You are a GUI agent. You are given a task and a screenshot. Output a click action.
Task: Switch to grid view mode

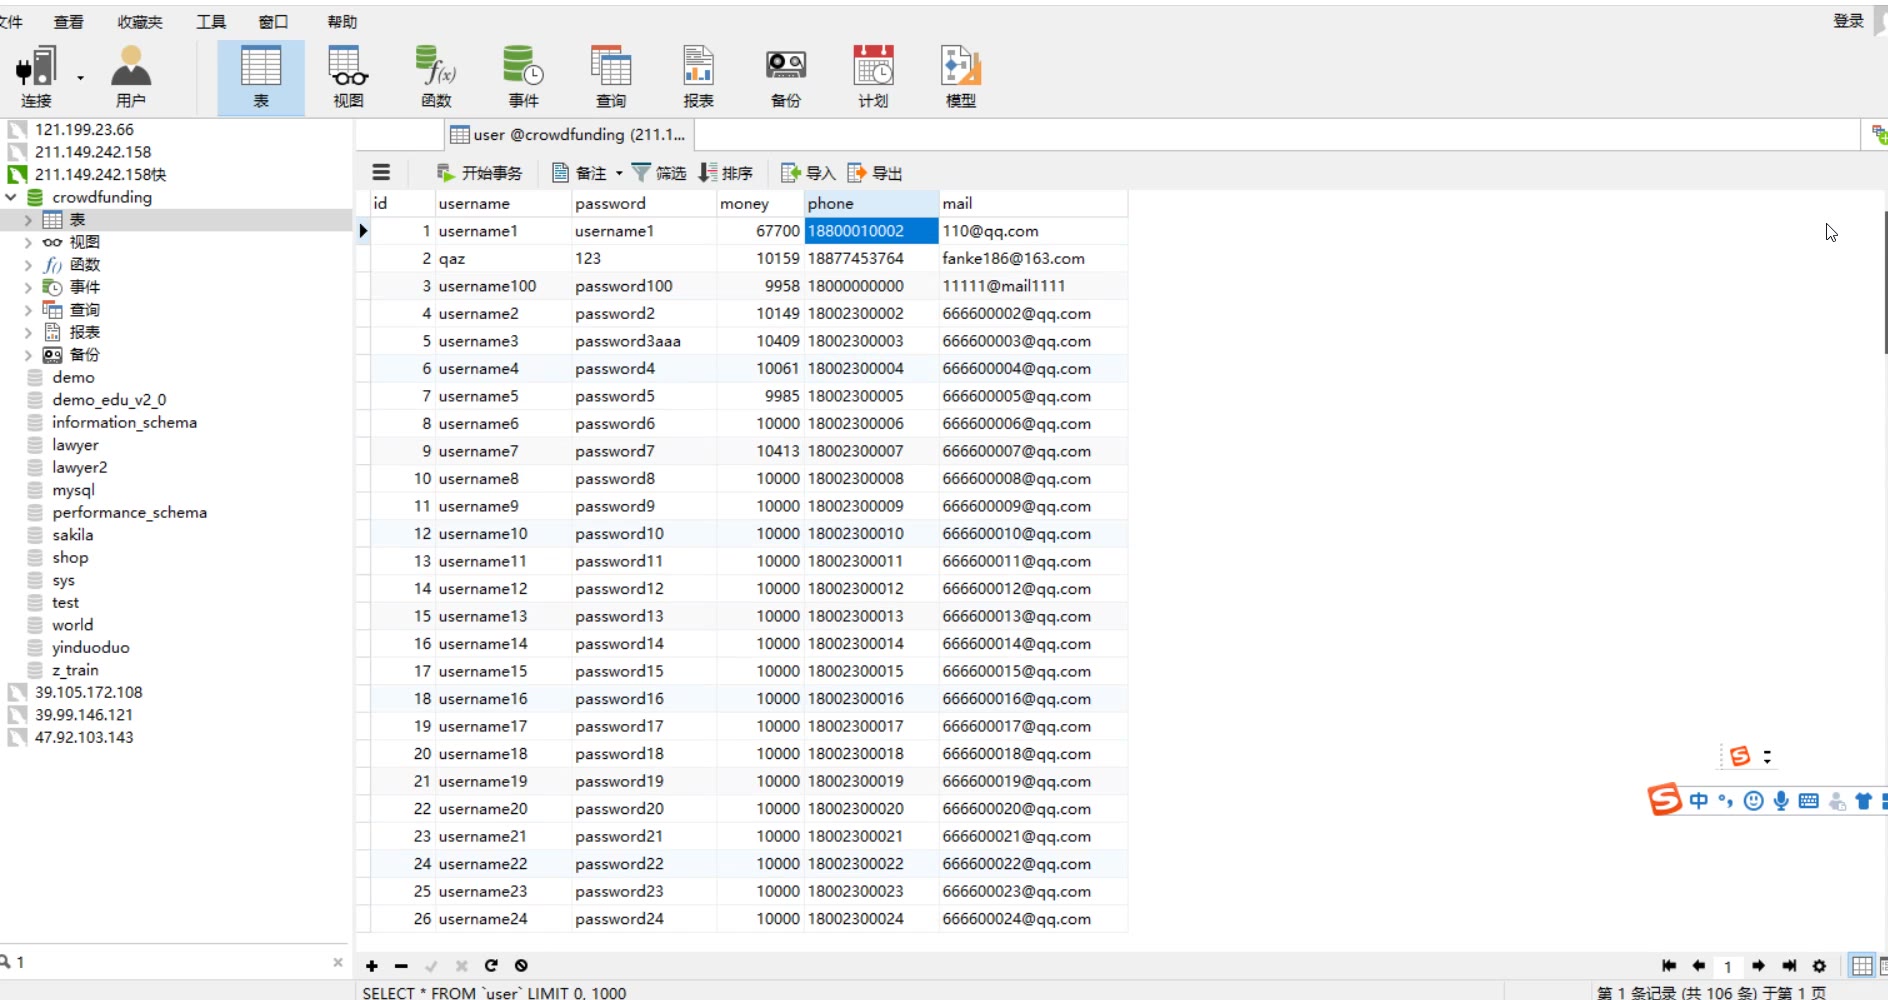coord(1861,966)
